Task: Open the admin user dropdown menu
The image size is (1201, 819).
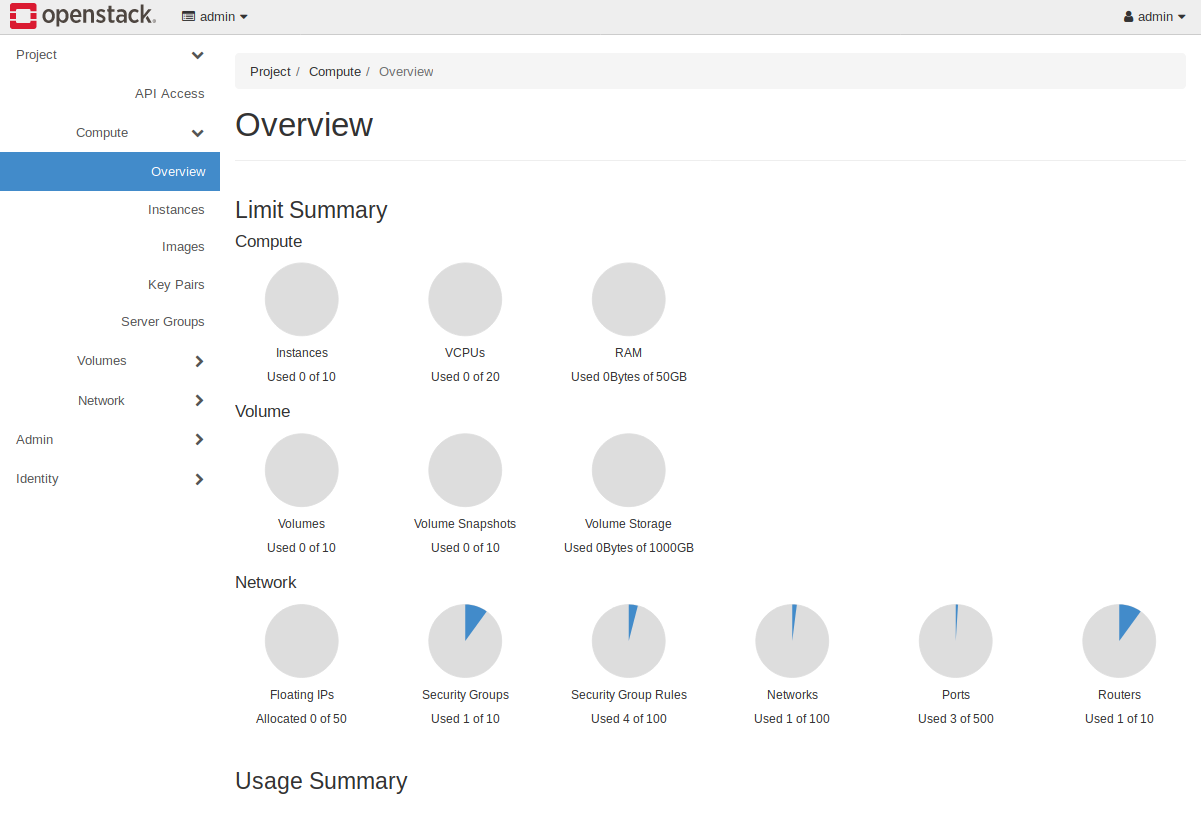Action: click(1155, 16)
